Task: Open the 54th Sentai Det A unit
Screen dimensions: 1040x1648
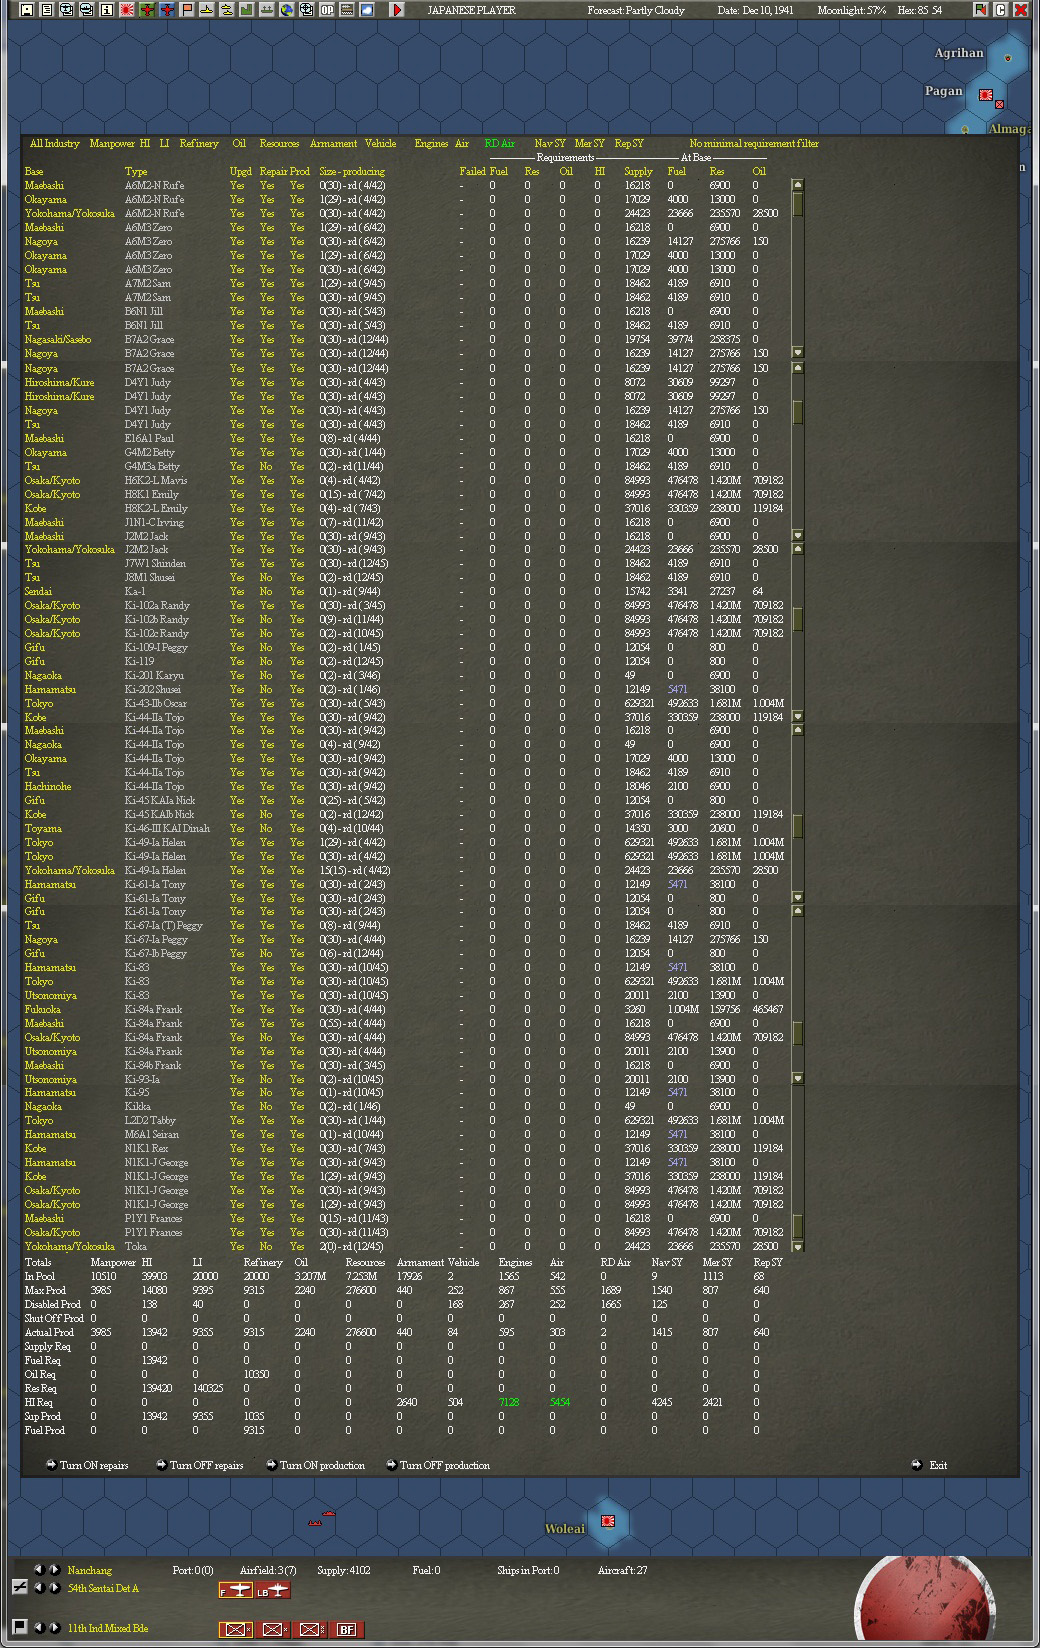Action: tap(103, 1588)
